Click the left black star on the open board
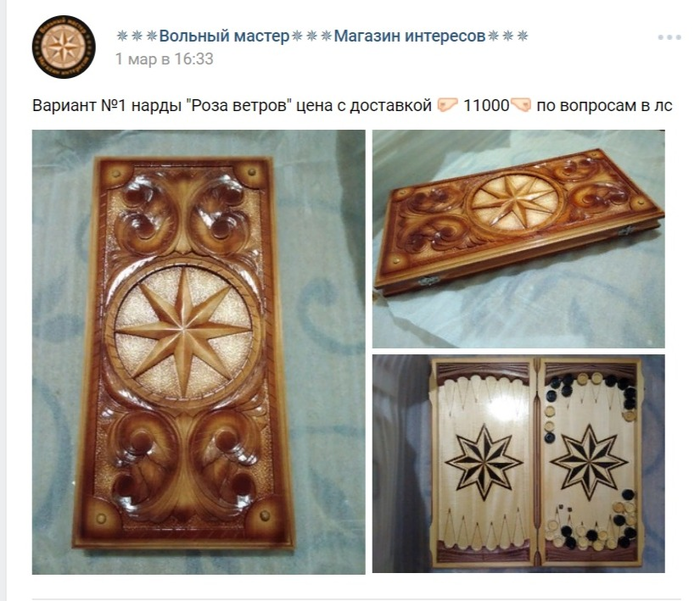700x601 pixels. pos(484,462)
